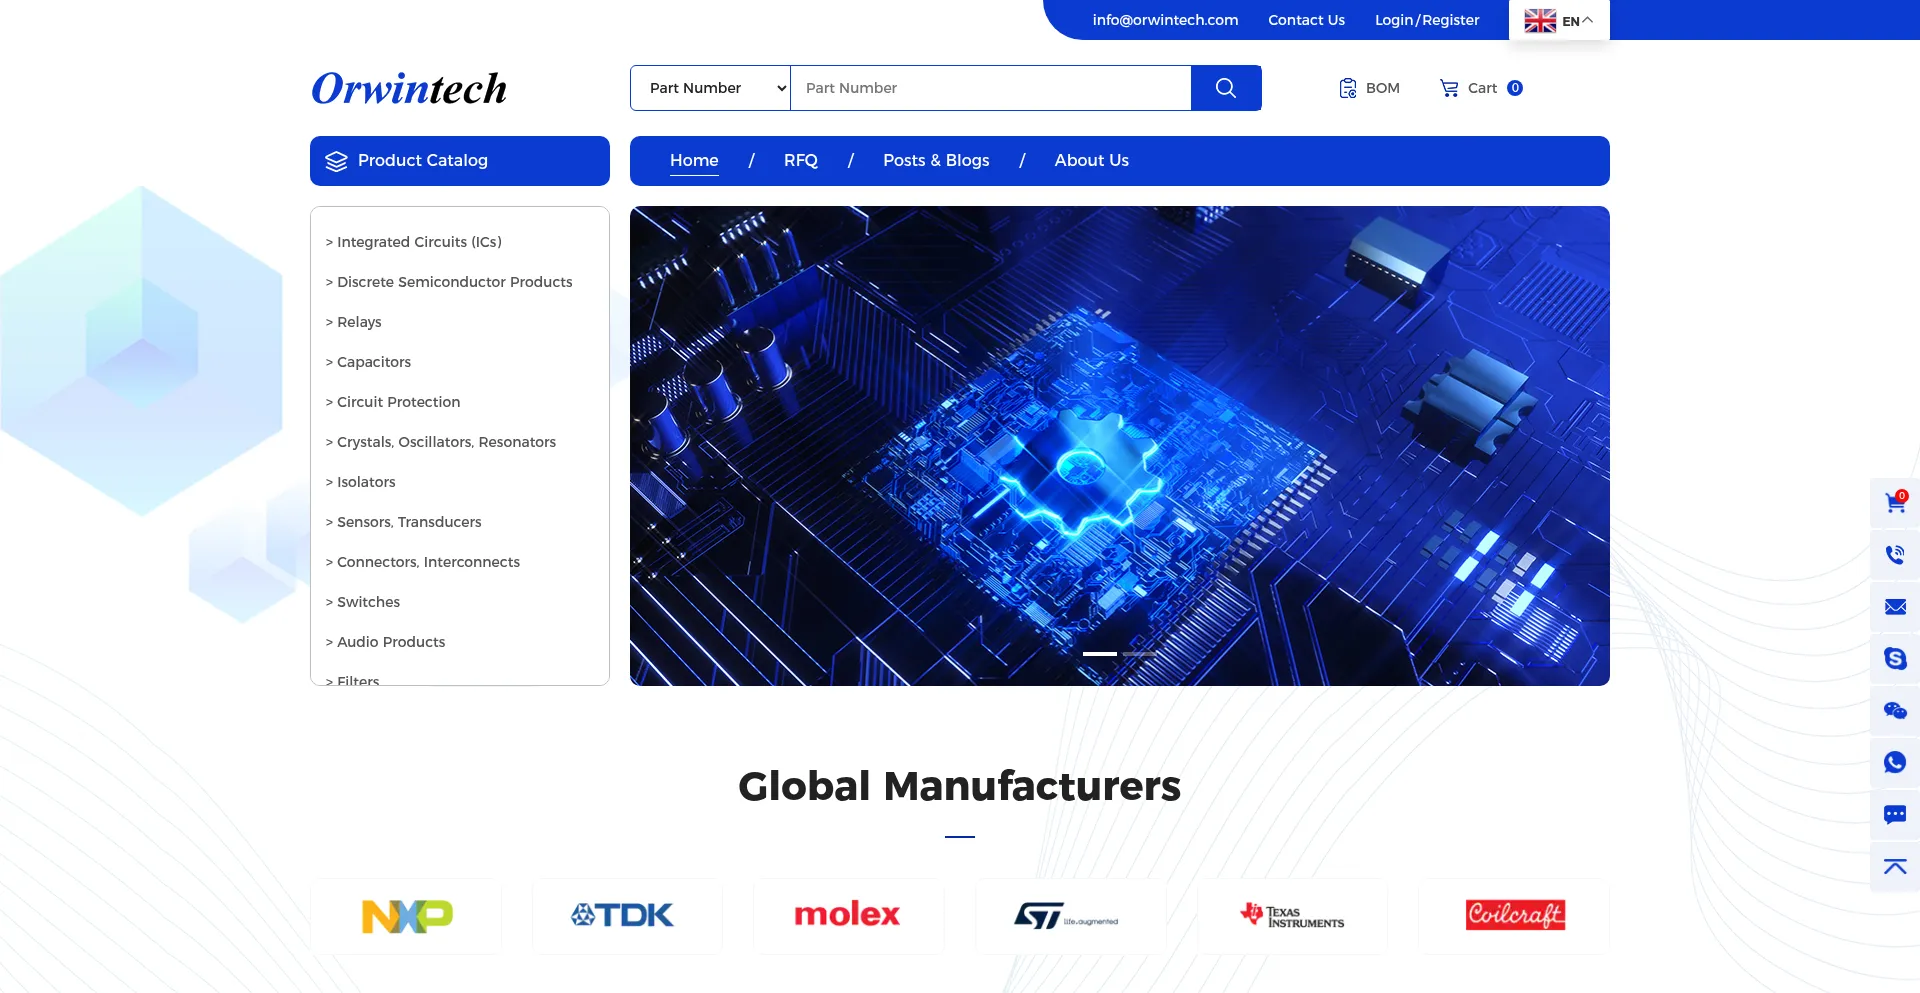
Task: Click the circuit board hero banner image
Action: click(1120, 446)
